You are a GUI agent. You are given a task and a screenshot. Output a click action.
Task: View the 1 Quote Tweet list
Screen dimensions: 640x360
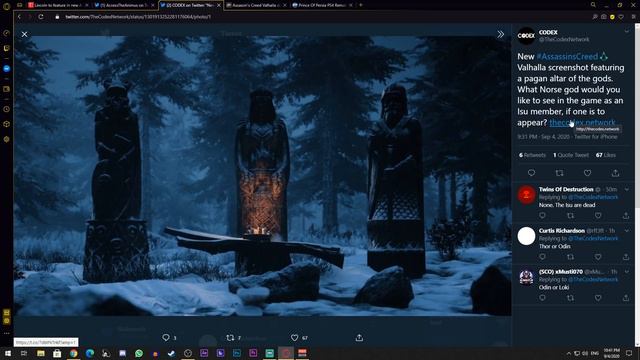point(571,155)
